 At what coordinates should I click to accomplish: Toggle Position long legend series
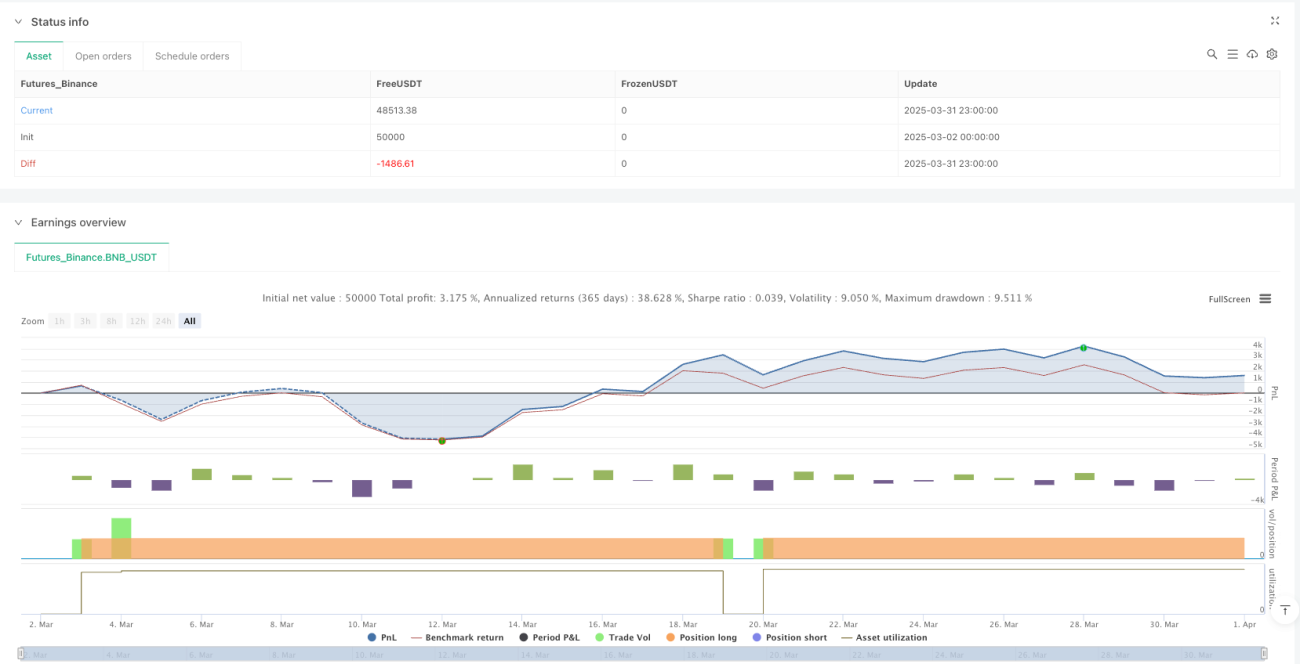click(x=704, y=637)
